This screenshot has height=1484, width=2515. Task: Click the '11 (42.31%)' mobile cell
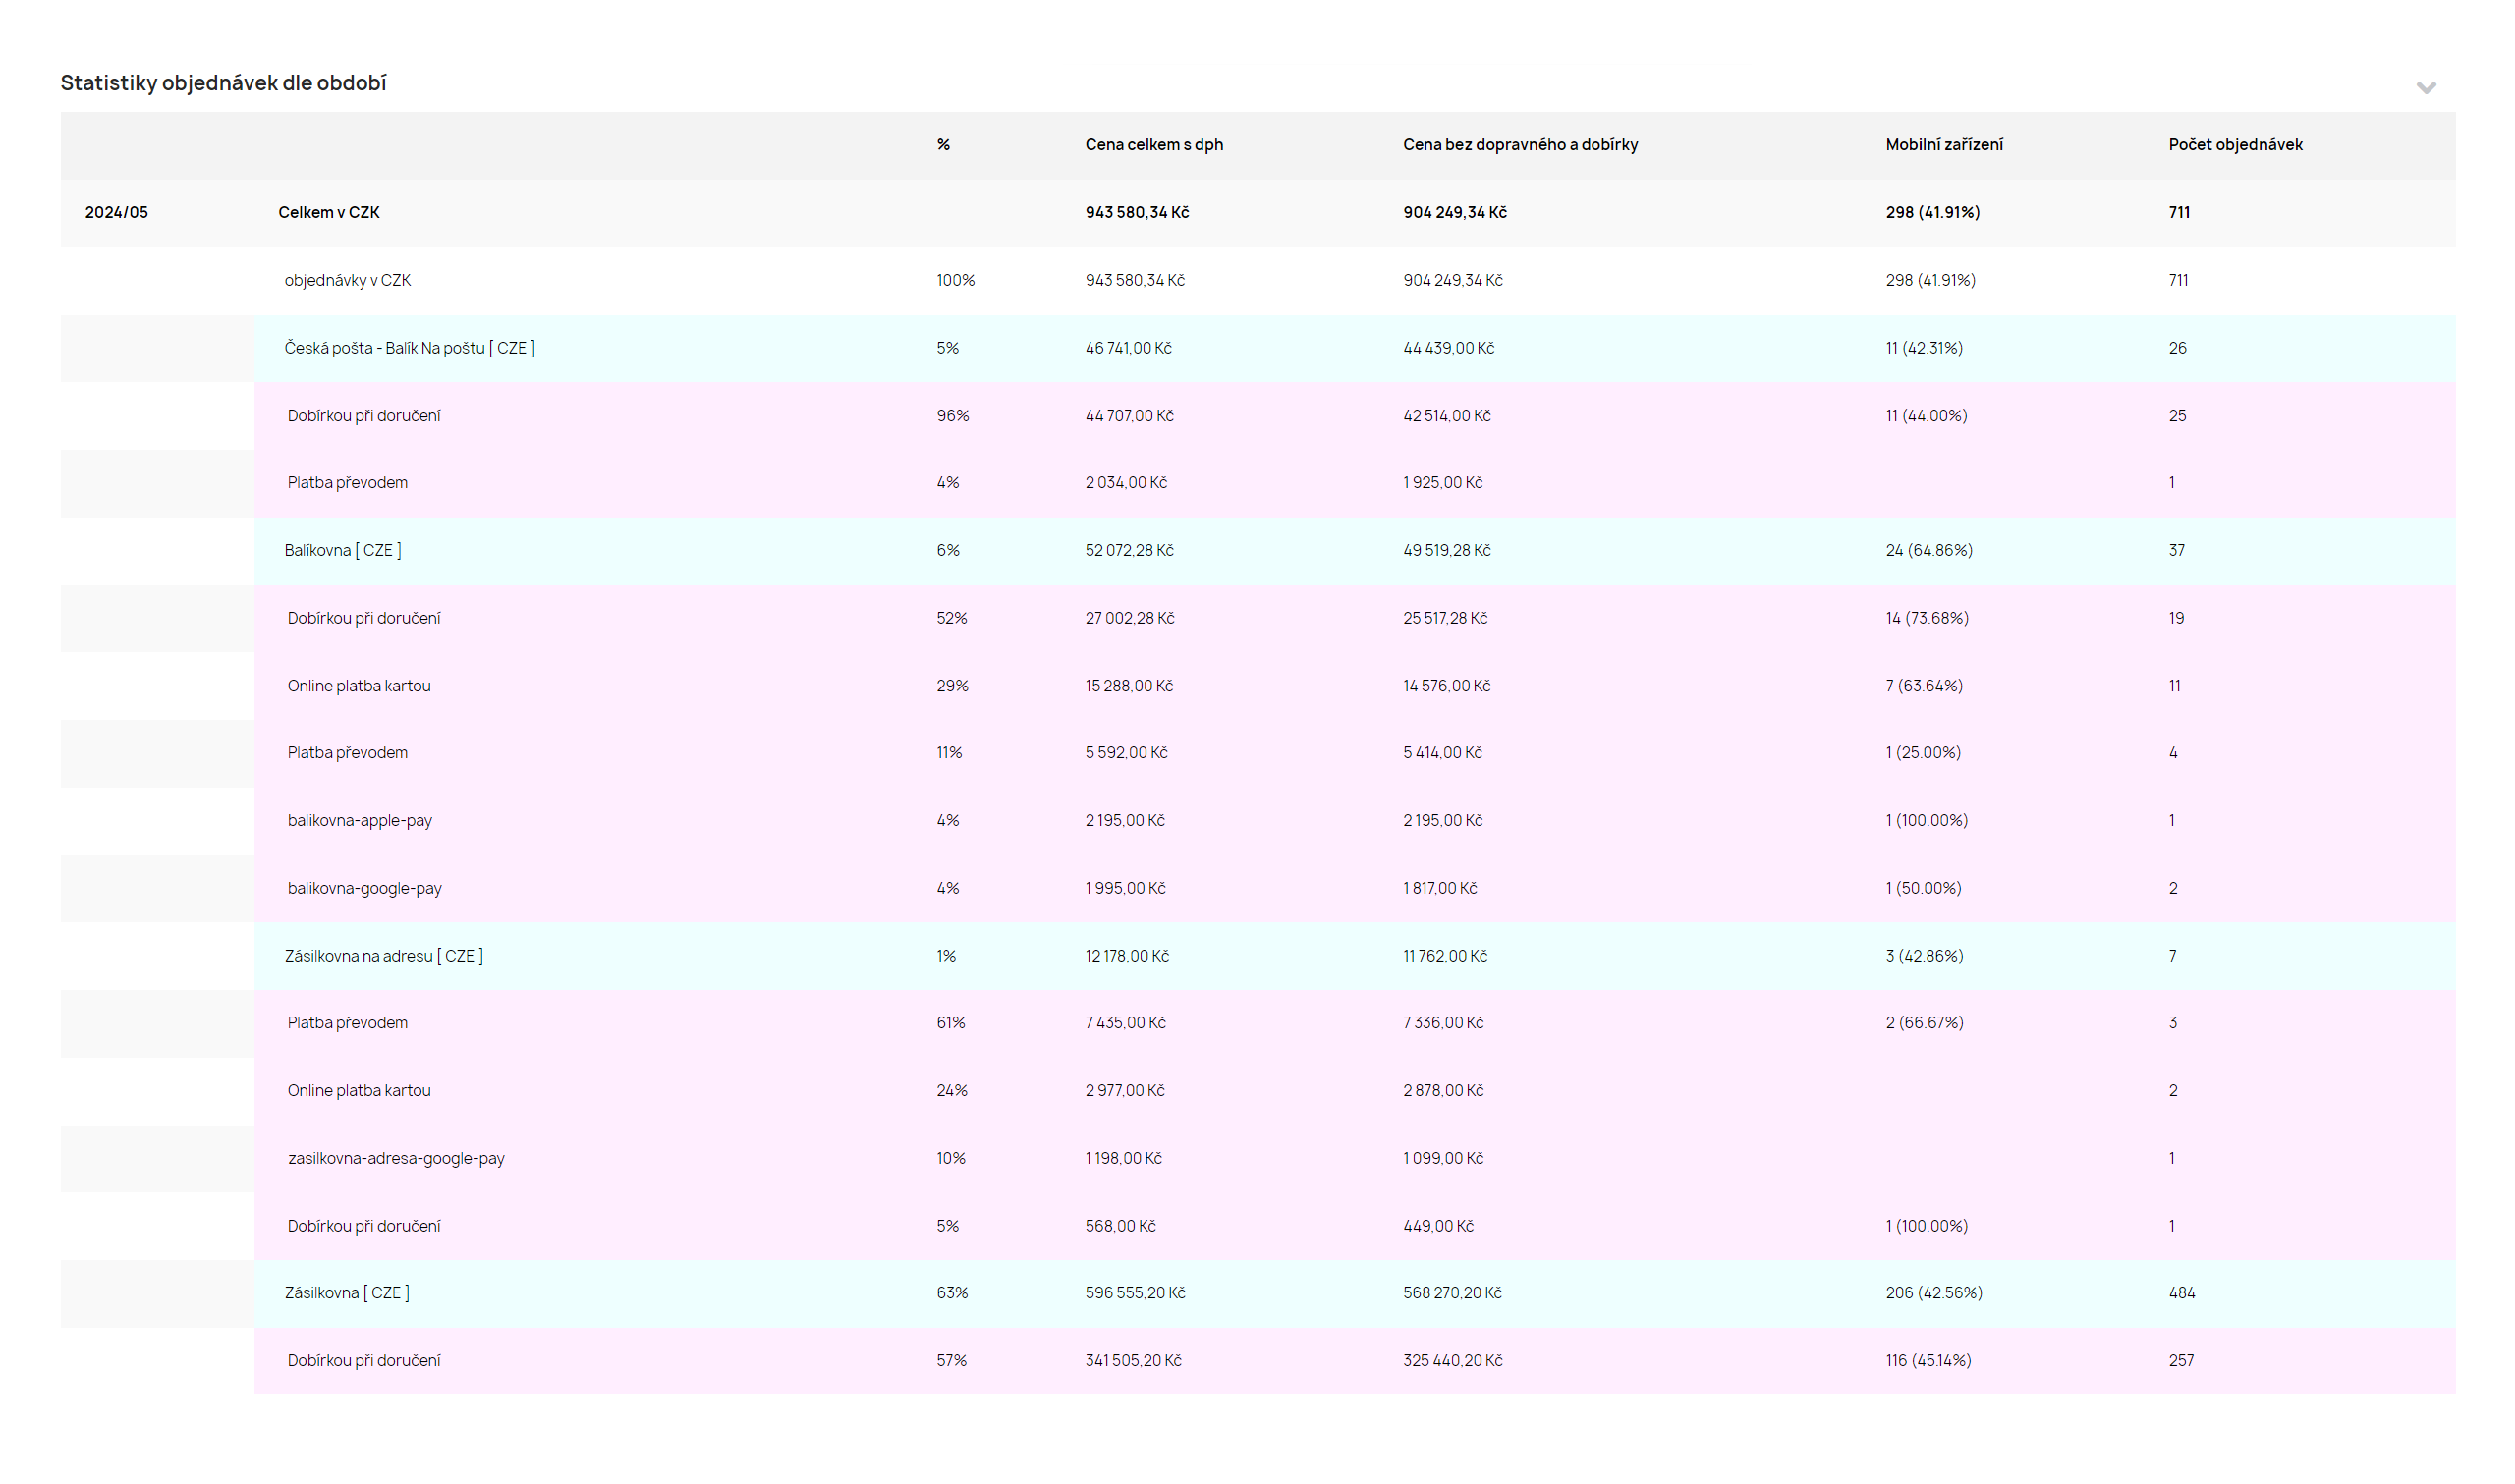click(1924, 348)
